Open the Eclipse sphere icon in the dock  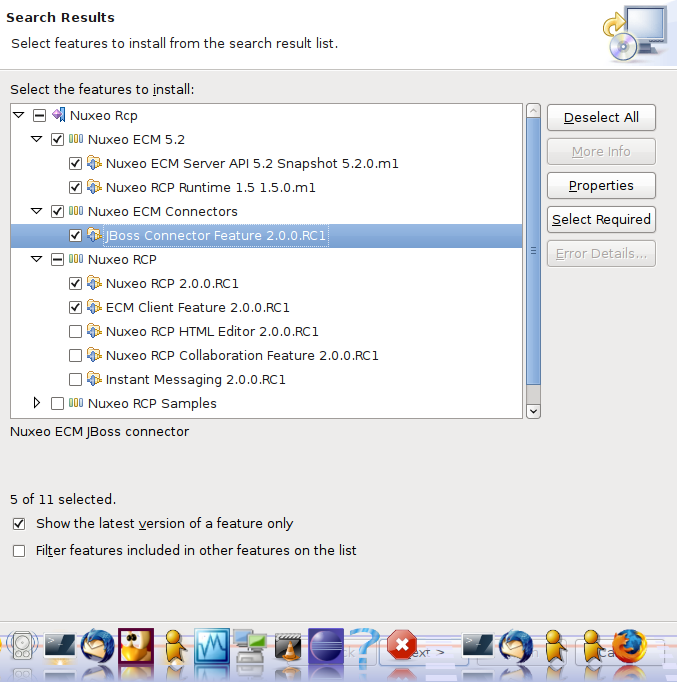coord(326,646)
